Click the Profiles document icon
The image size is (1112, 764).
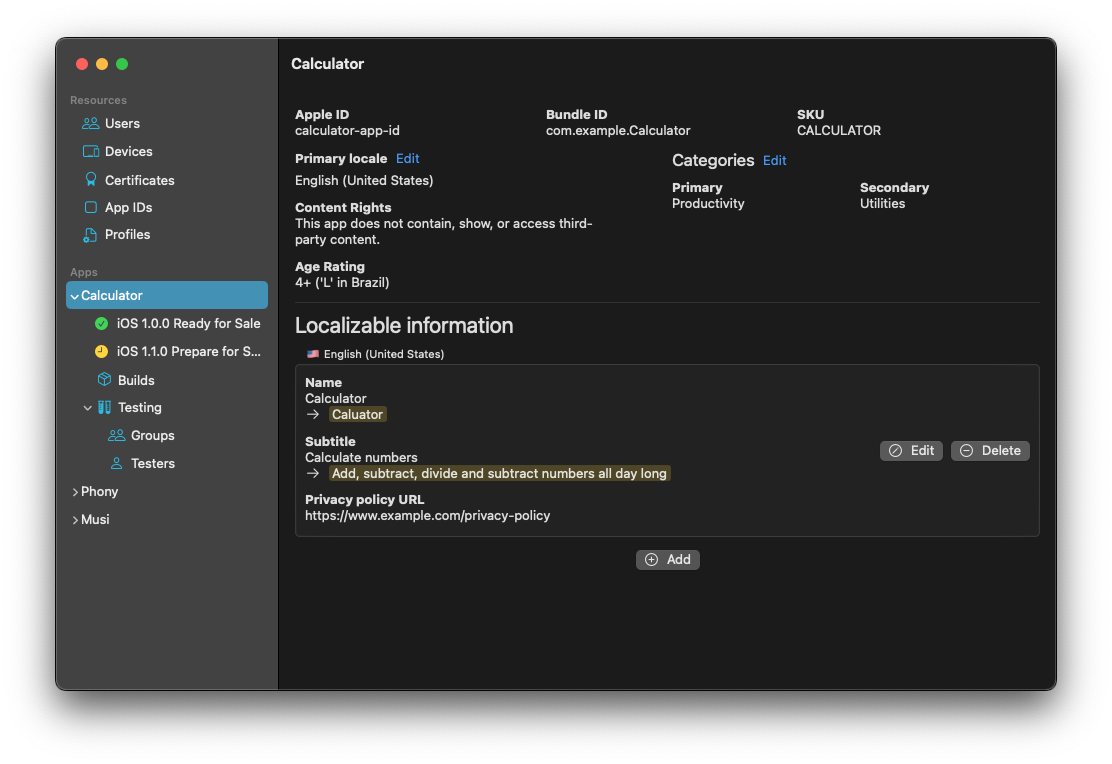(x=90, y=235)
